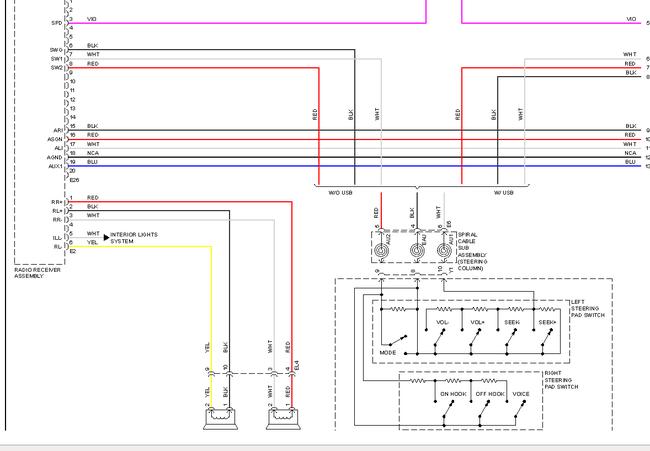The width and height of the screenshot is (650, 451).
Task: Select the BLU wire label beside AUX1
Action: coord(92,162)
